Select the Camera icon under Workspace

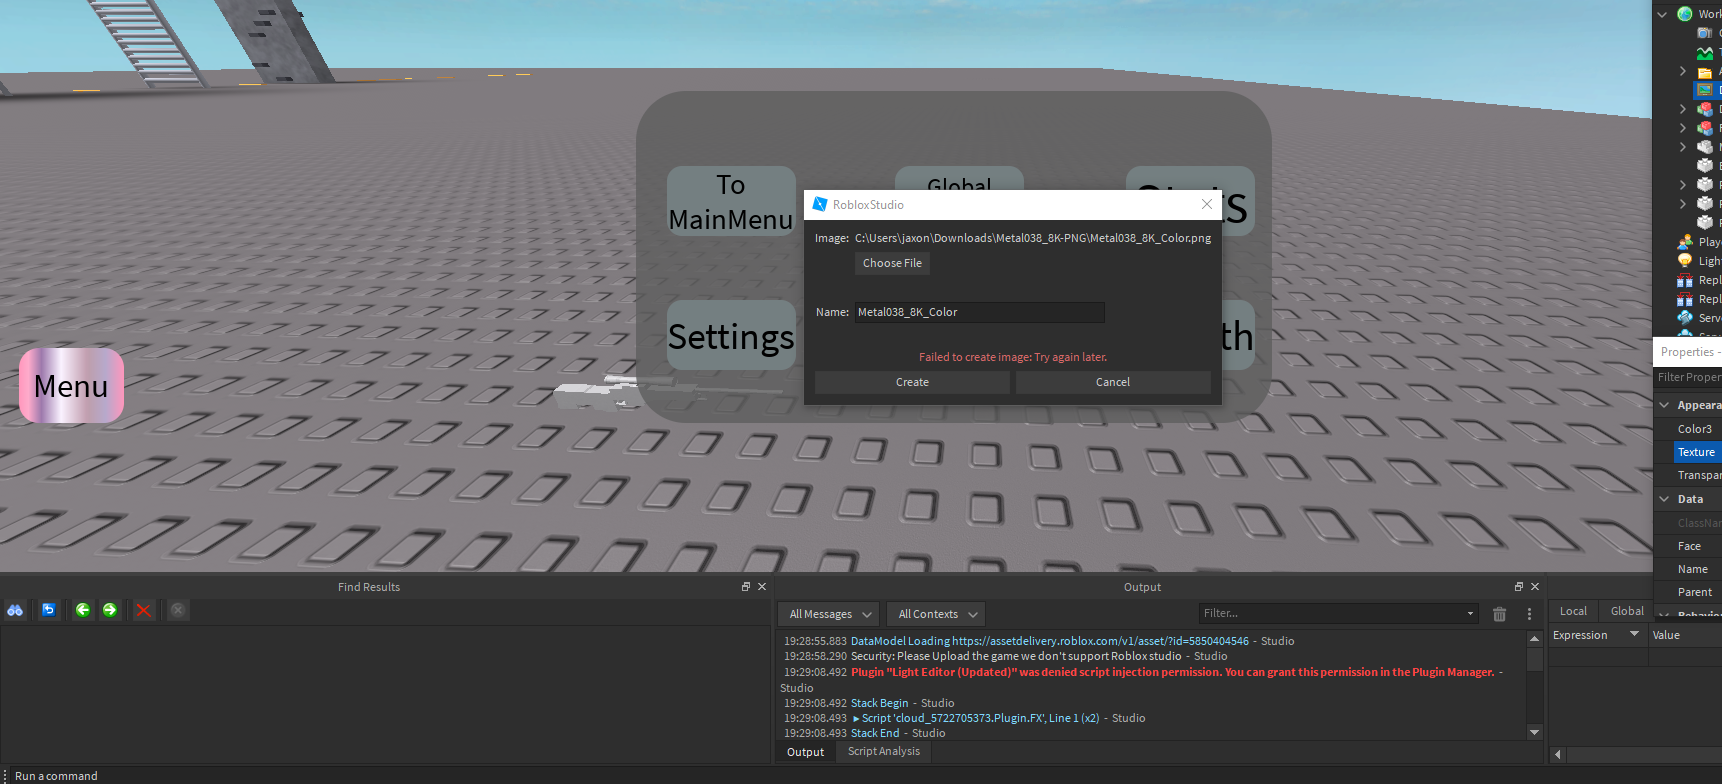(x=1705, y=33)
